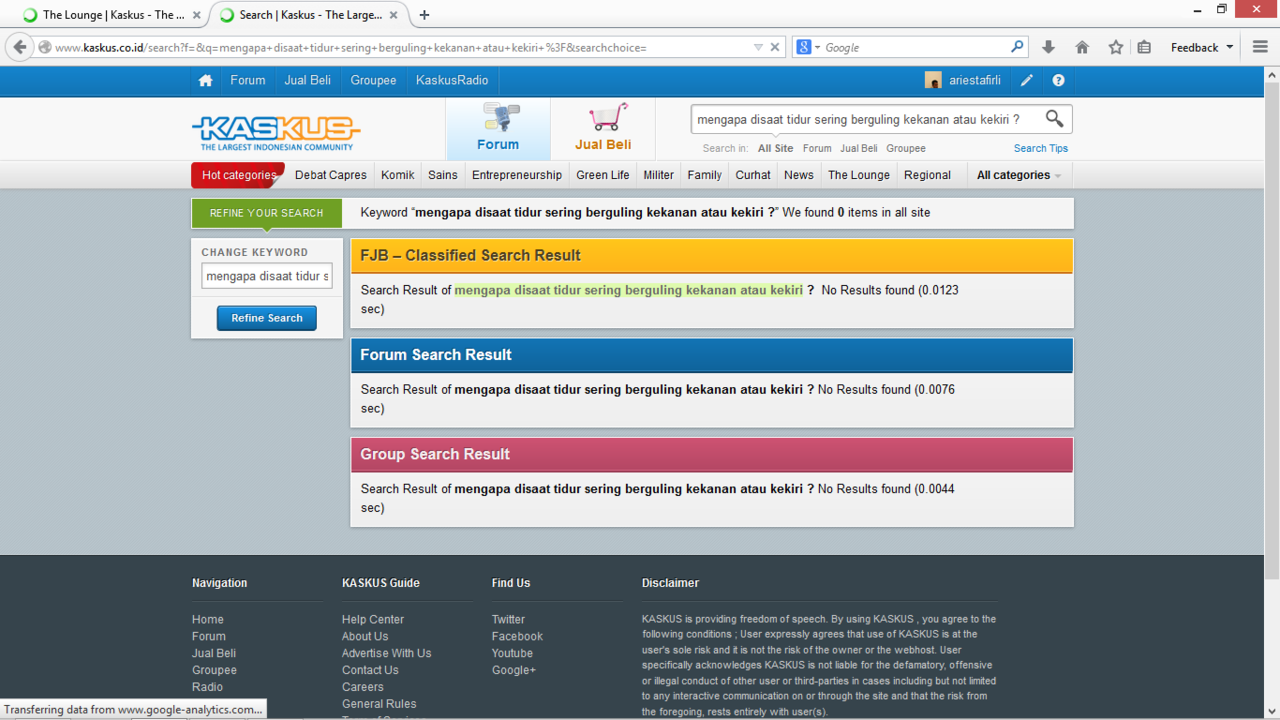Submit search with the Kaskus magnifier icon
Viewport: 1280px width, 720px height.
[1054, 119]
